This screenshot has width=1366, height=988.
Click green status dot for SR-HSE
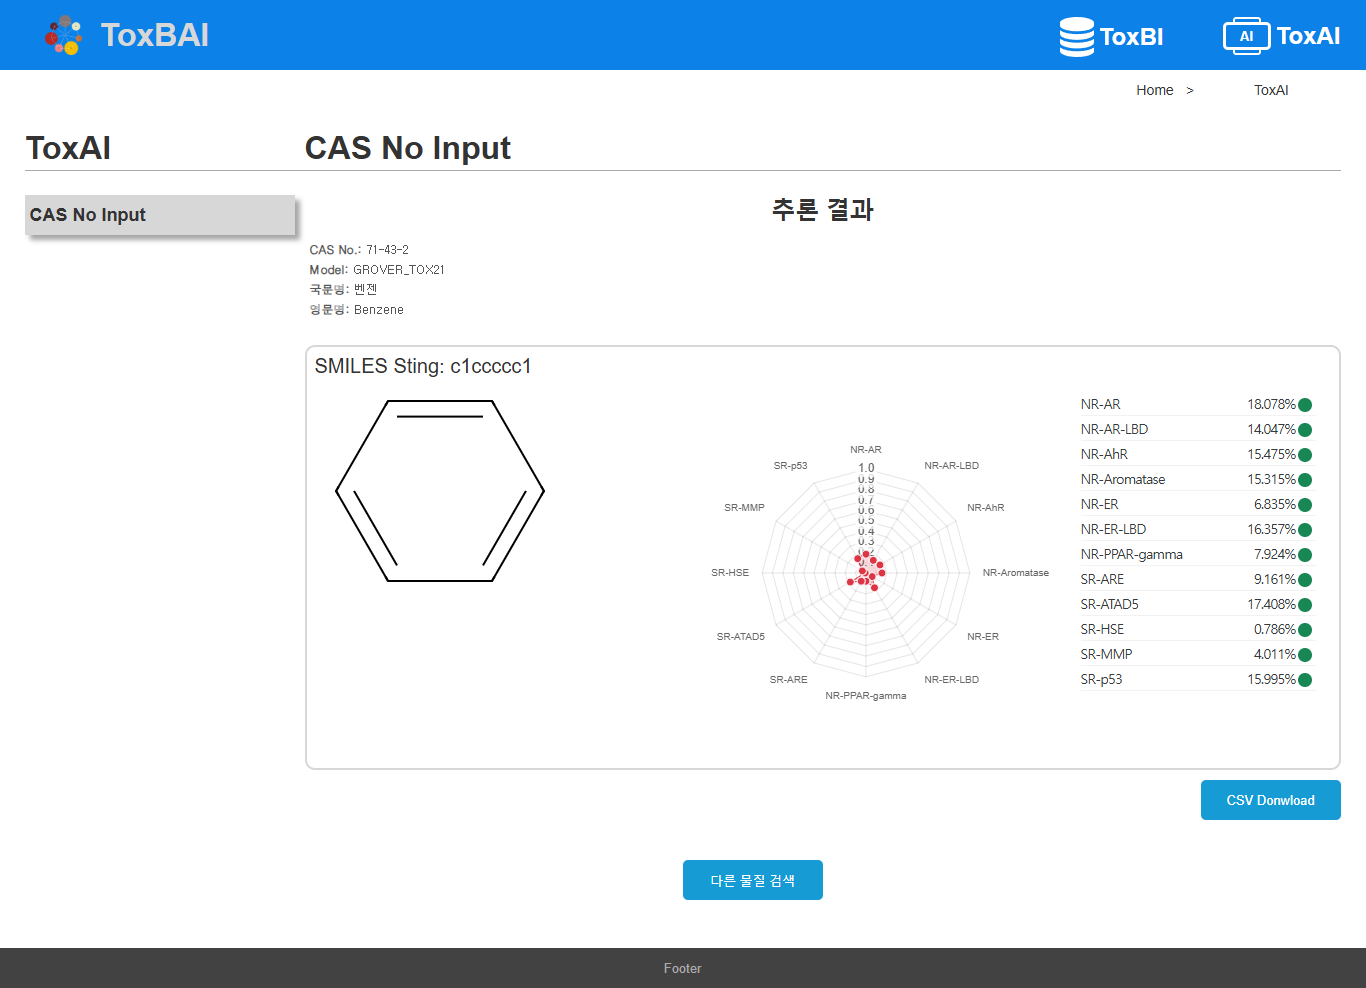(1304, 630)
